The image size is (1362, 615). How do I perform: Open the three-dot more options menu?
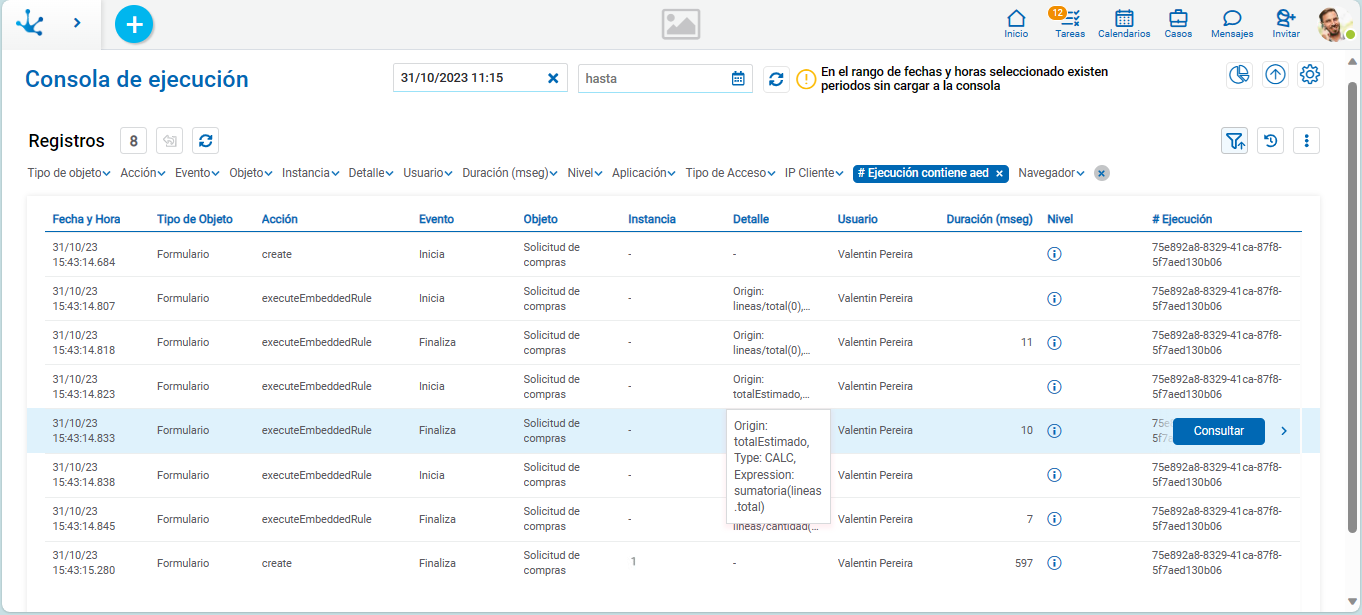[x=1306, y=141]
